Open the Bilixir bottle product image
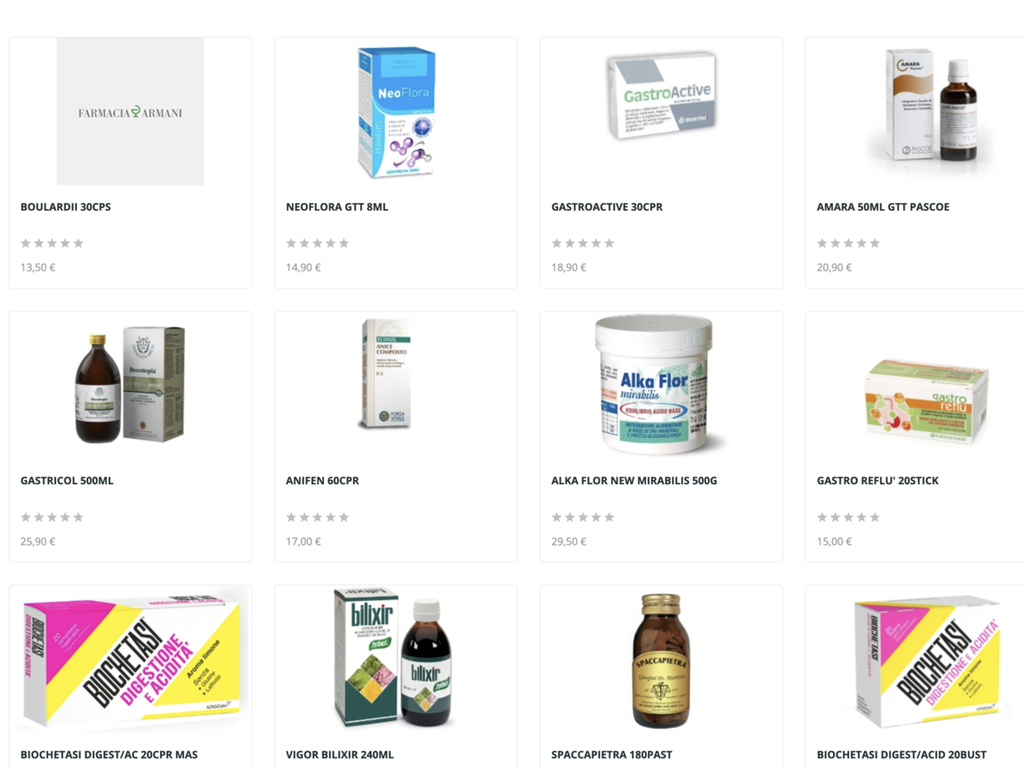This screenshot has width=1024, height=768. 394,657
